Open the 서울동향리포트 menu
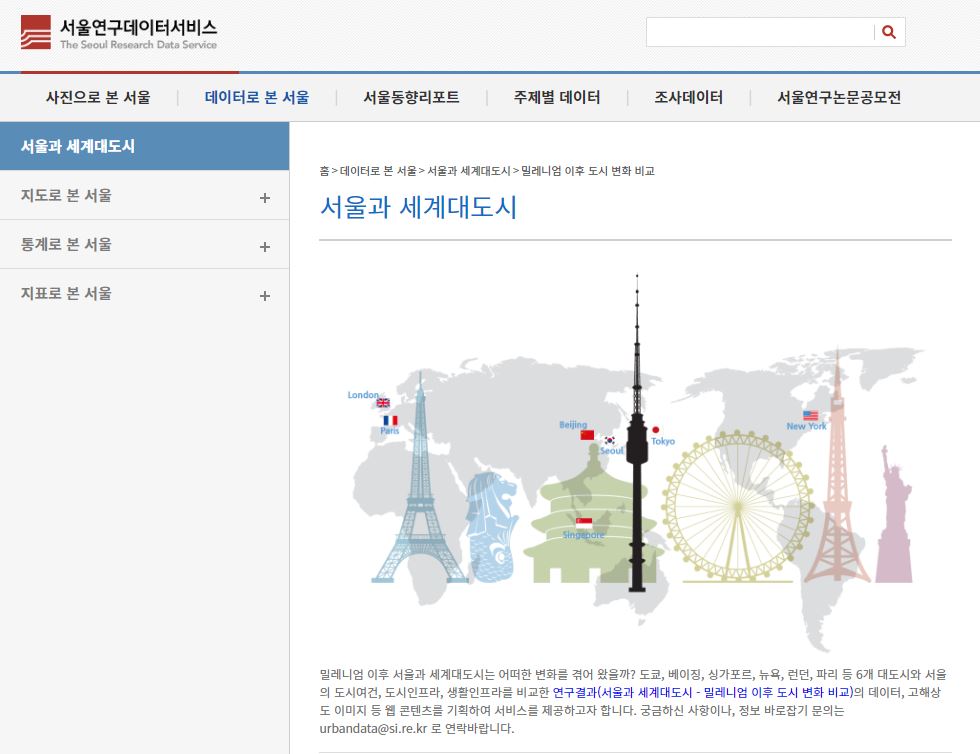This screenshot has width=980, height=754. (x=411, y=98)
